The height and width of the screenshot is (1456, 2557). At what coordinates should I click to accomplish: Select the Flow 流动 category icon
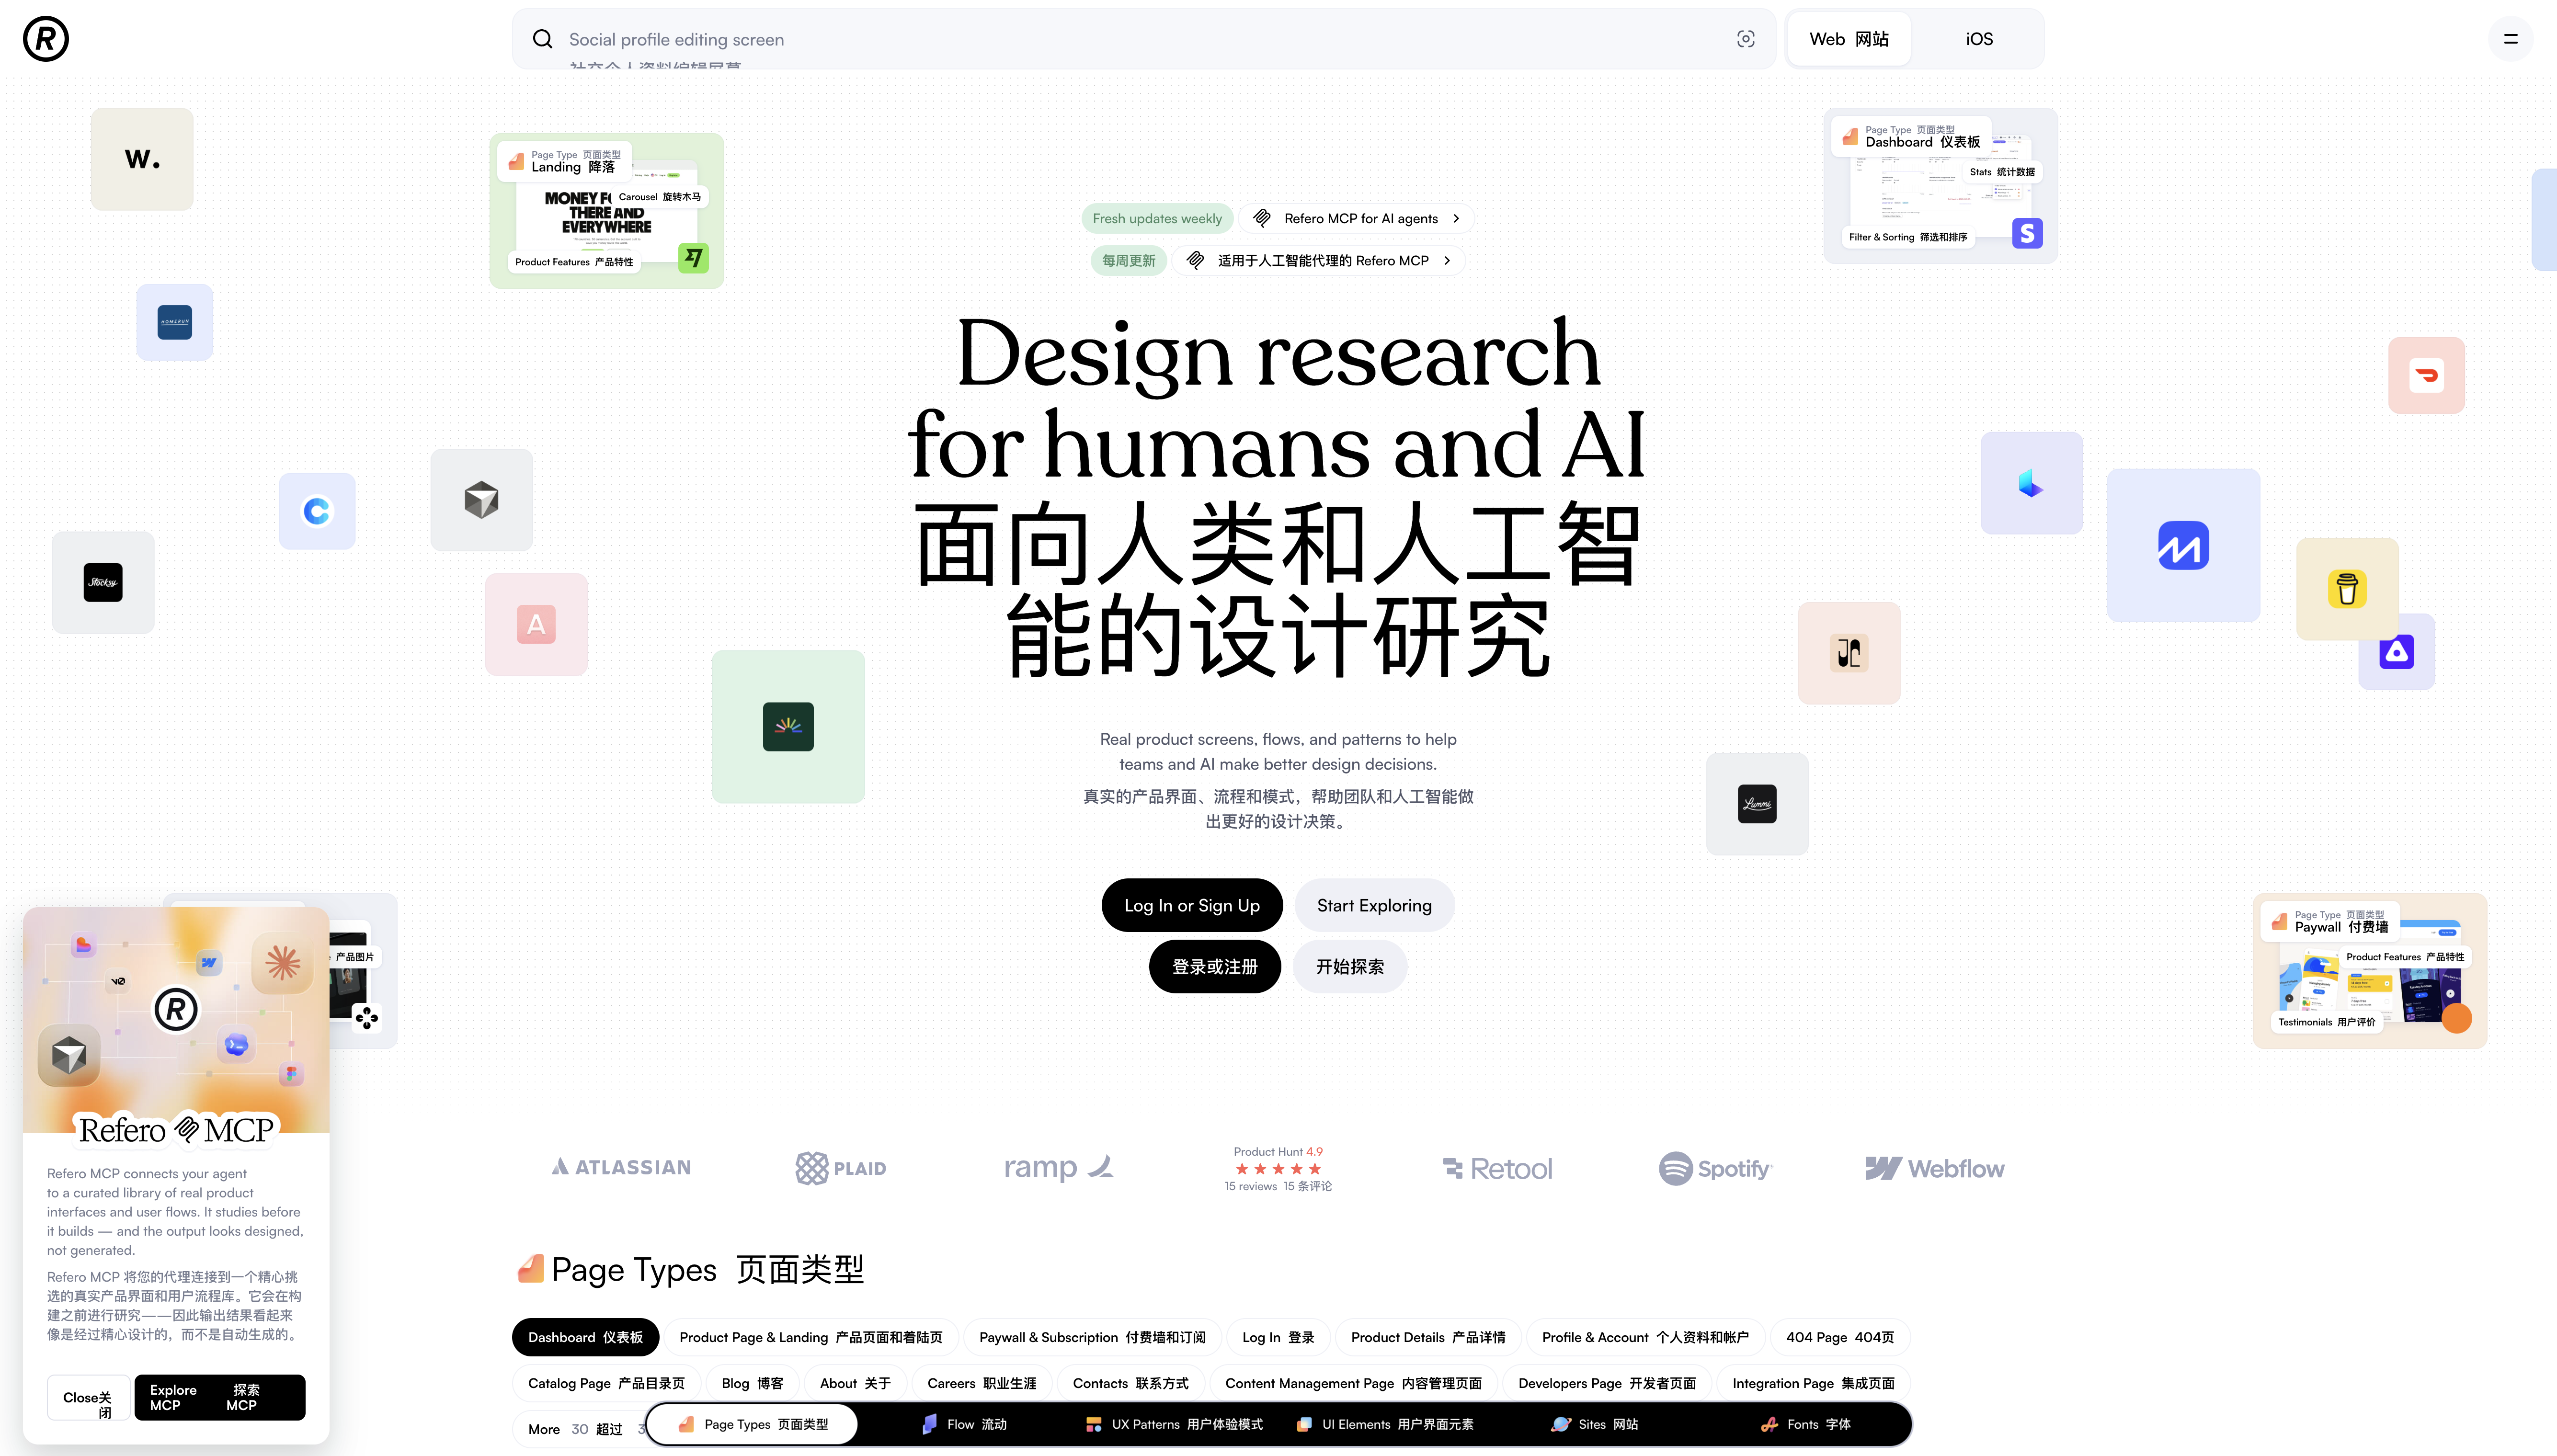pos(929,1424)
